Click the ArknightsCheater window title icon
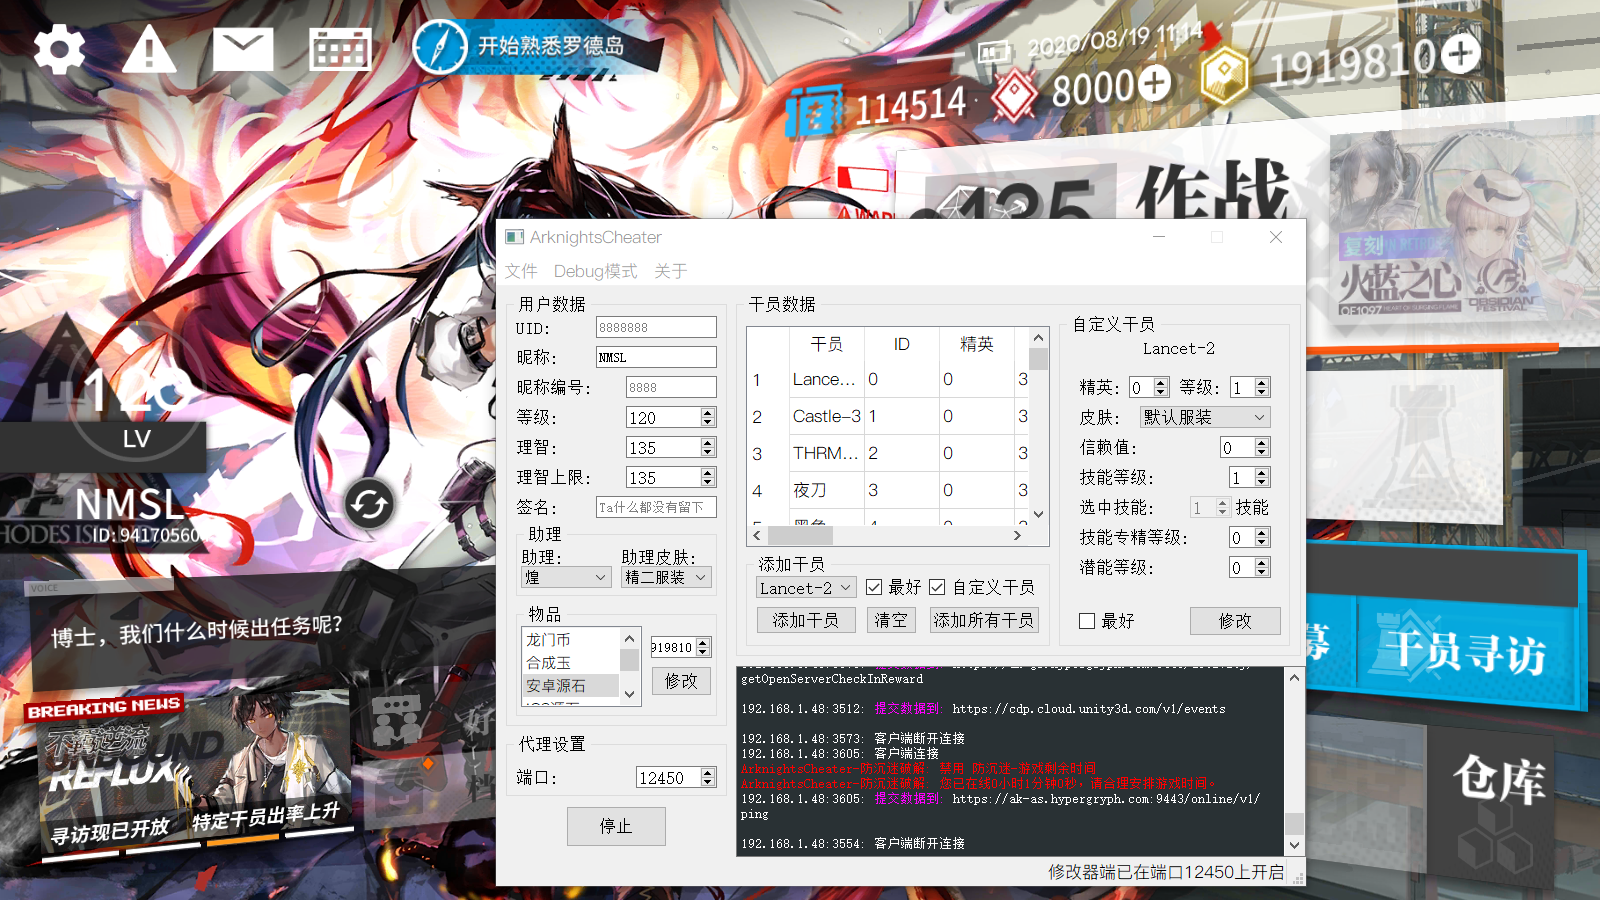Viewport: 1600px width, 900px height. click(x=515, y=237)
